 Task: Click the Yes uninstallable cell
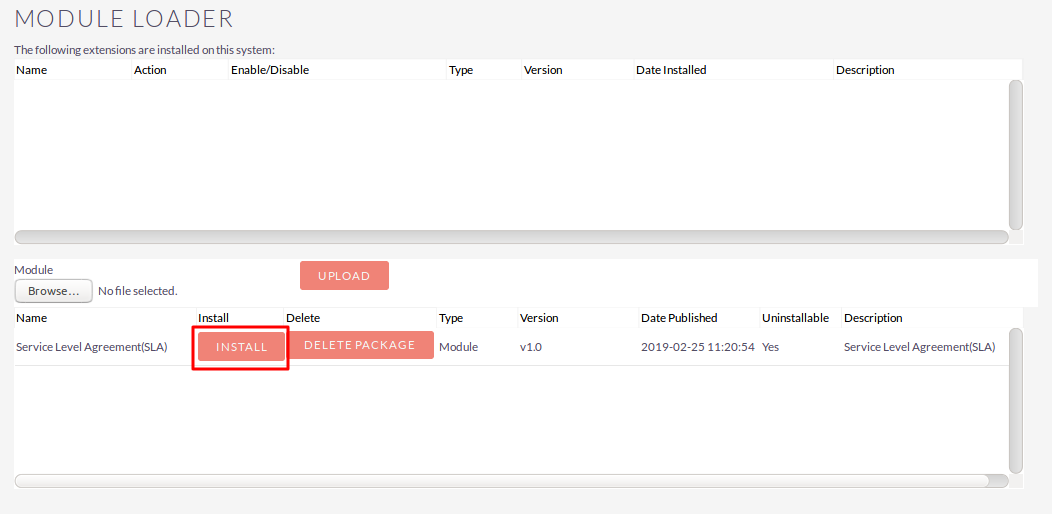tap(770, 347)
